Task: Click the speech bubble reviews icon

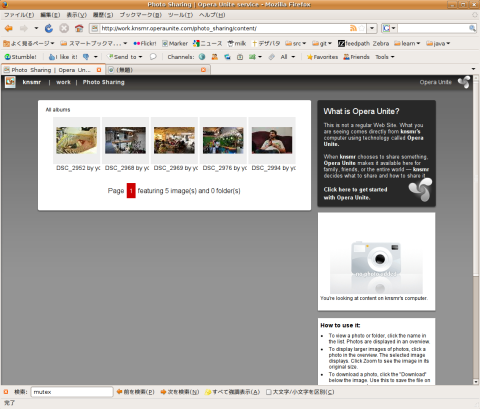Action: tap(153, 57)
